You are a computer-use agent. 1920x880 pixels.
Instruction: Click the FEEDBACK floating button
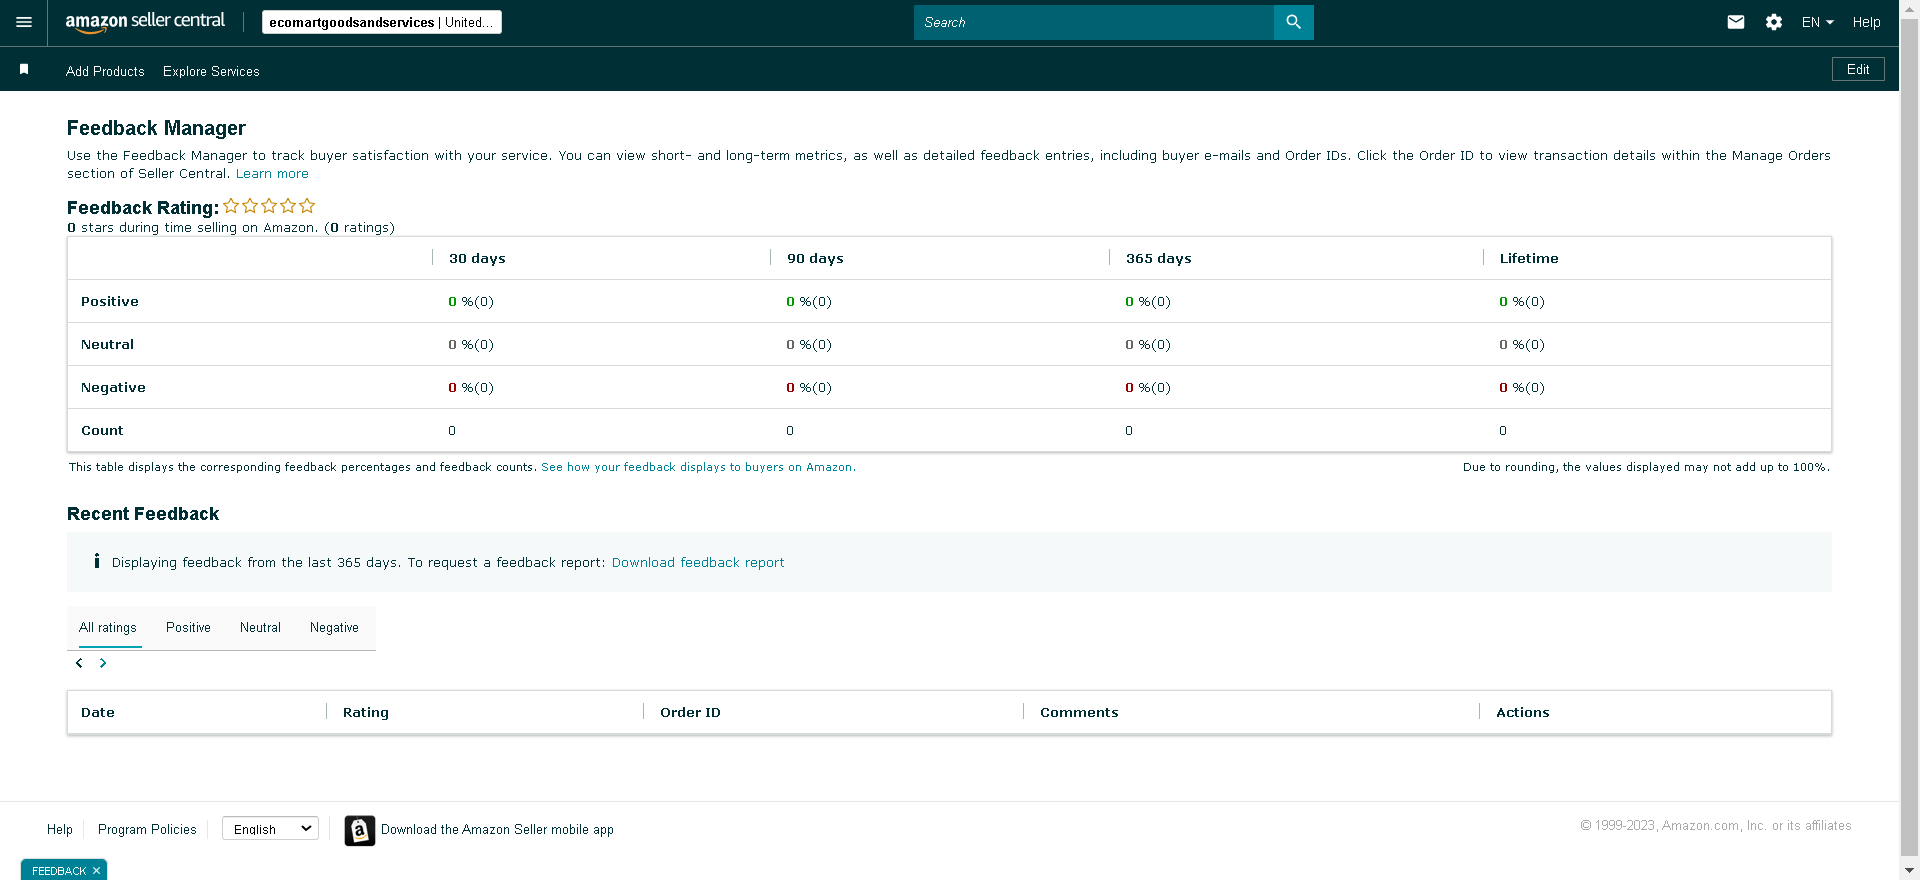58,871
